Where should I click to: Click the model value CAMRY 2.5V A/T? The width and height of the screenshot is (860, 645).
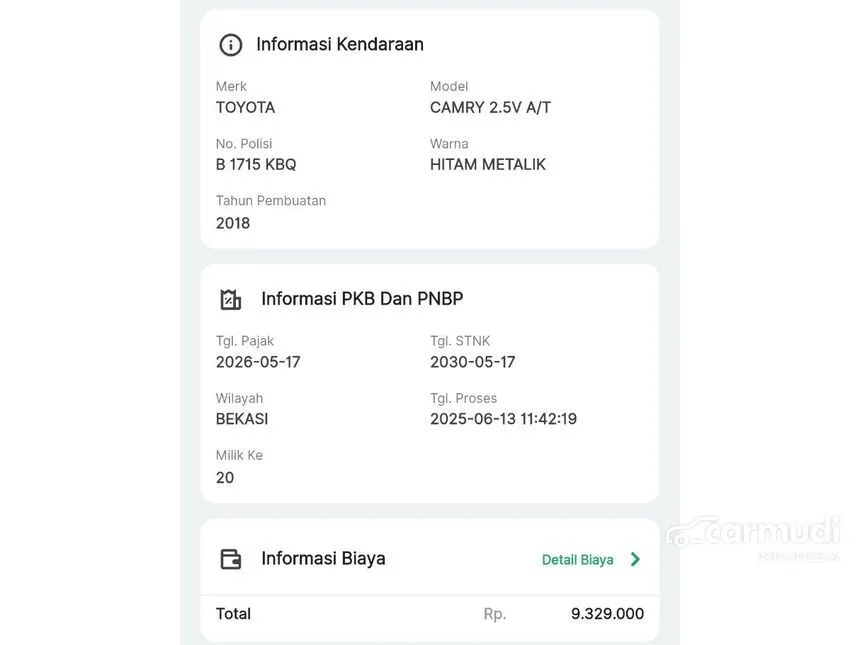pyautogui.click(x=490, y=107)
